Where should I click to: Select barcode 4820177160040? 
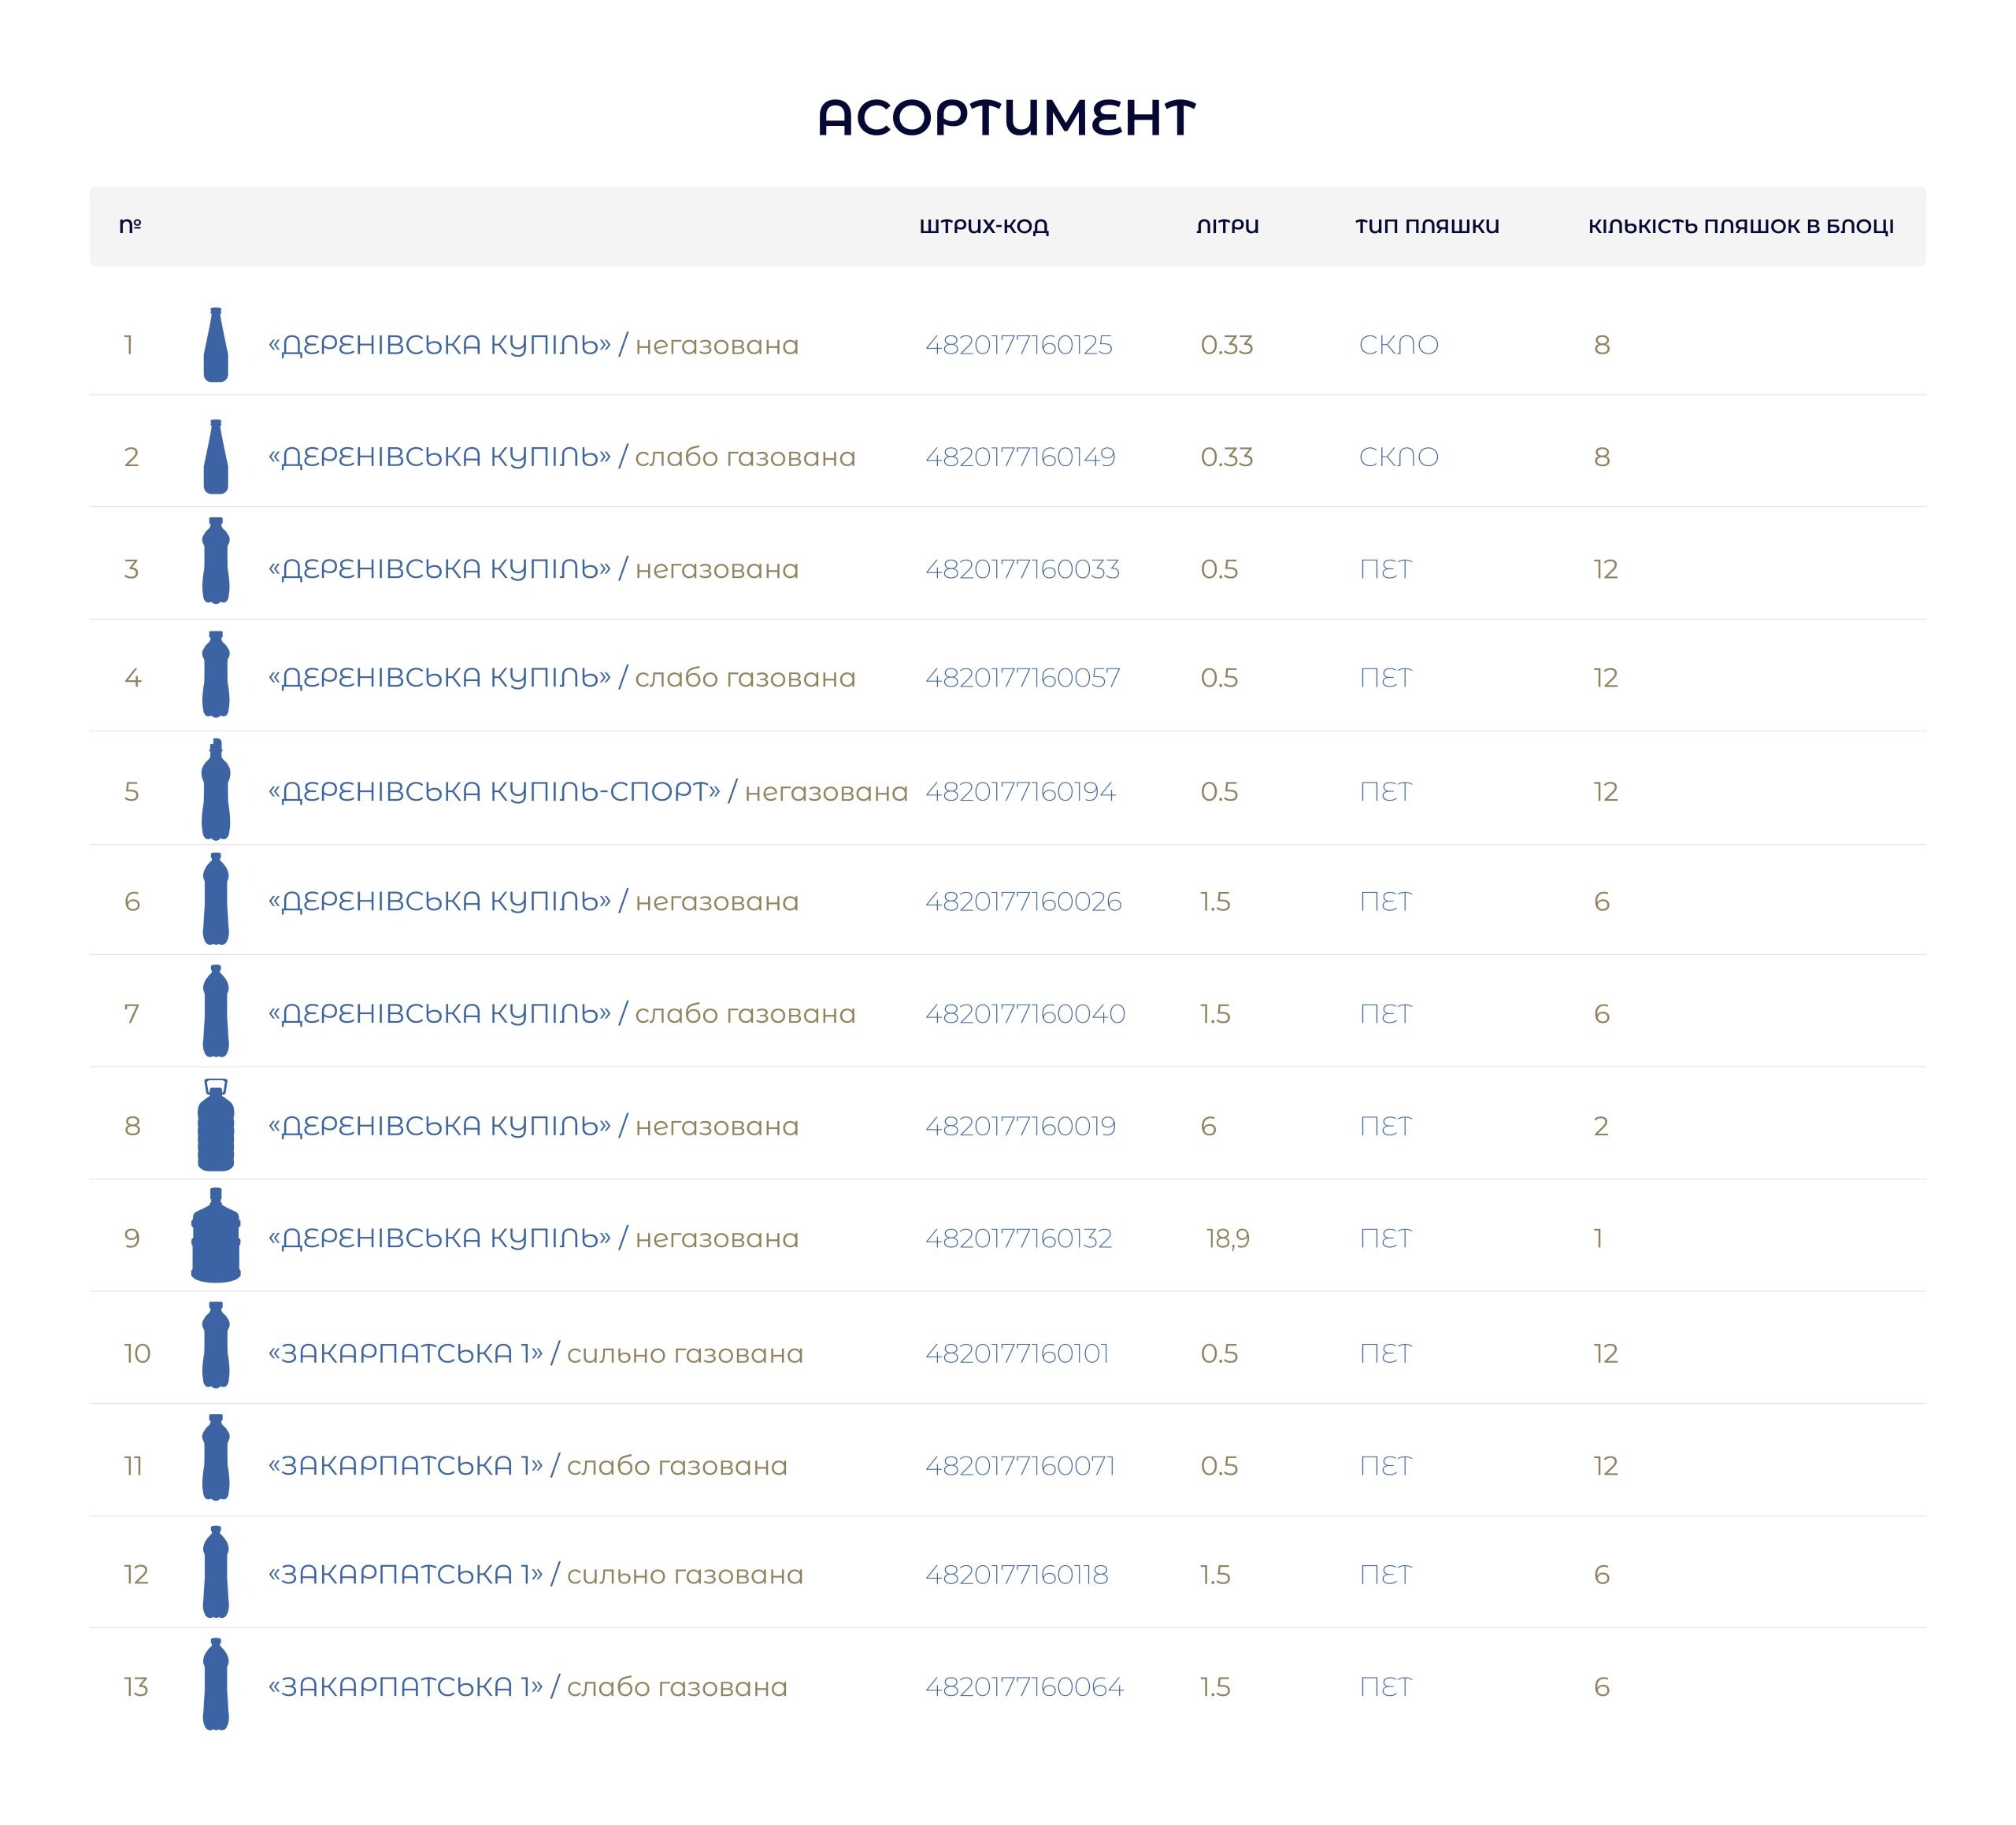tap(1025, 1014)
